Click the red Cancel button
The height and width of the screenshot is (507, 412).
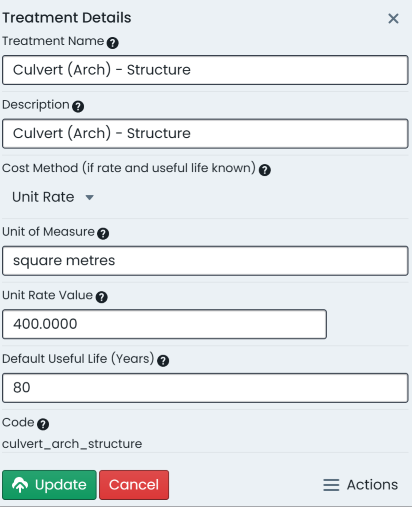(134, 485)
